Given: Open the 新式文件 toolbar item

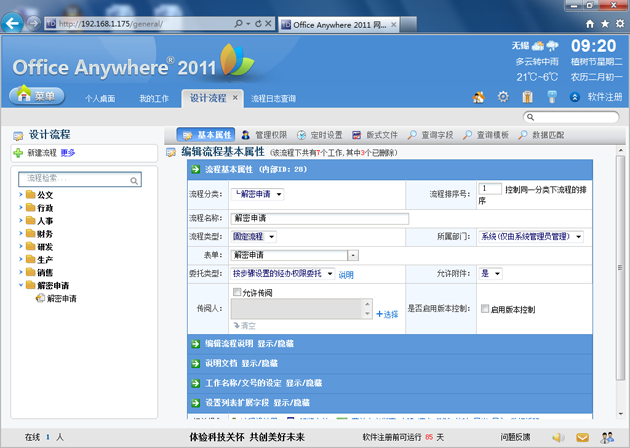Looking at the screenshot, I should [375, 134].
